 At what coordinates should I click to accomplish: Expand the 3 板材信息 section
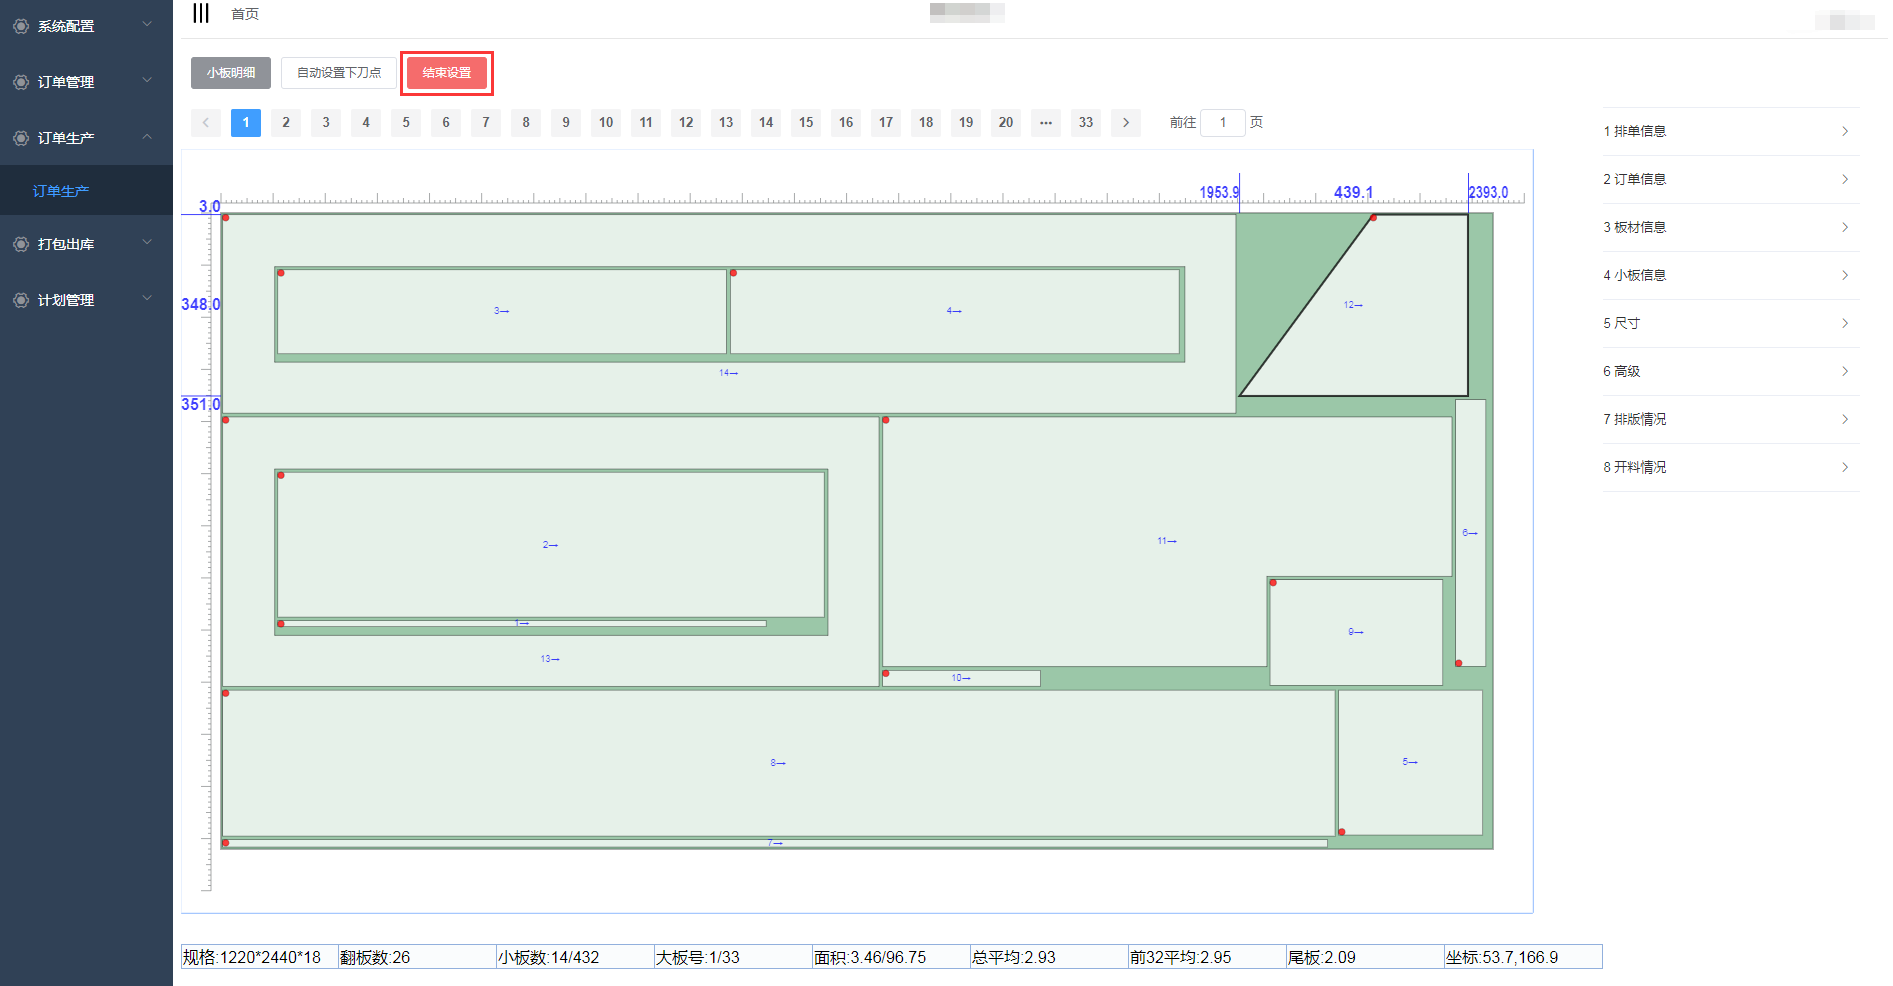[x=1730, y=227]
